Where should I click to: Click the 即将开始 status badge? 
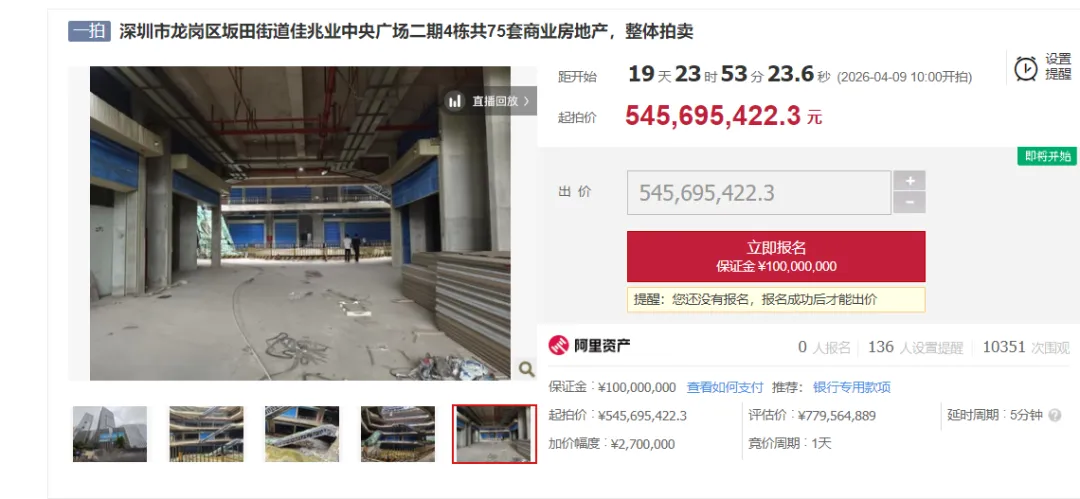tap(1046, 156)
